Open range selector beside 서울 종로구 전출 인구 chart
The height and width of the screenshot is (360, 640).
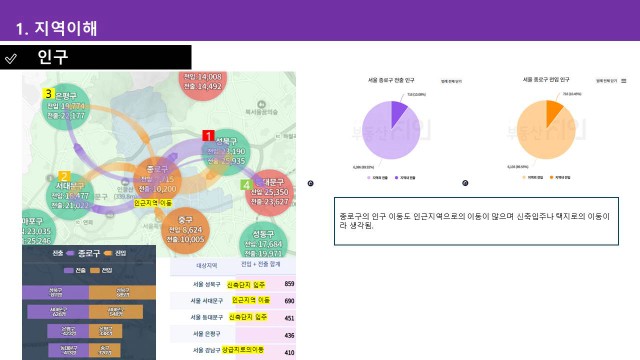tap(451, 81)
